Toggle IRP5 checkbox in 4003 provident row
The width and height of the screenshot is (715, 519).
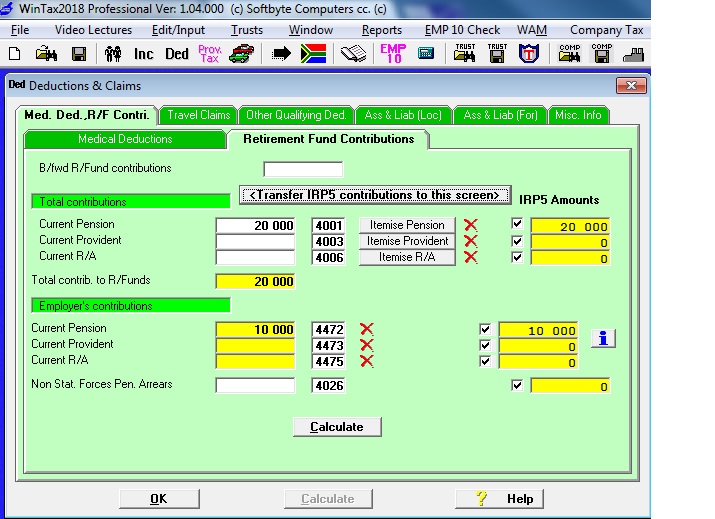(x=517, y=241)
